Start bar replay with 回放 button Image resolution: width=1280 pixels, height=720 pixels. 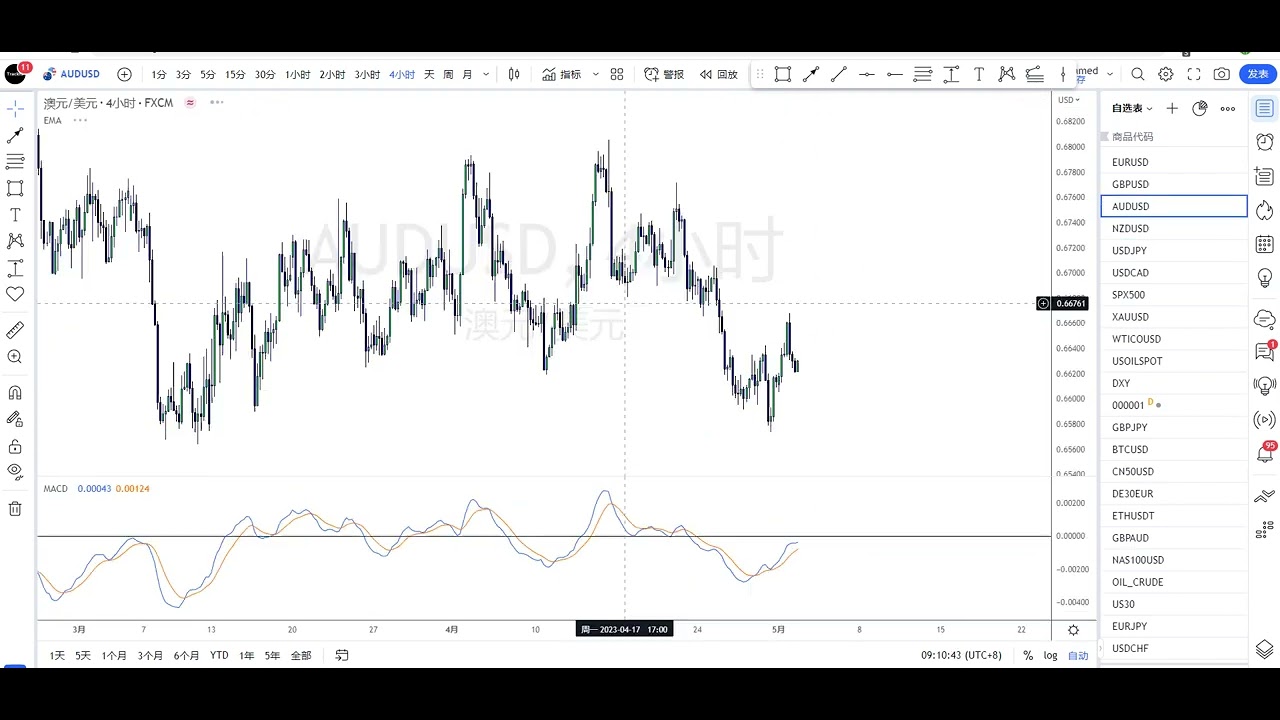point(718,74)
